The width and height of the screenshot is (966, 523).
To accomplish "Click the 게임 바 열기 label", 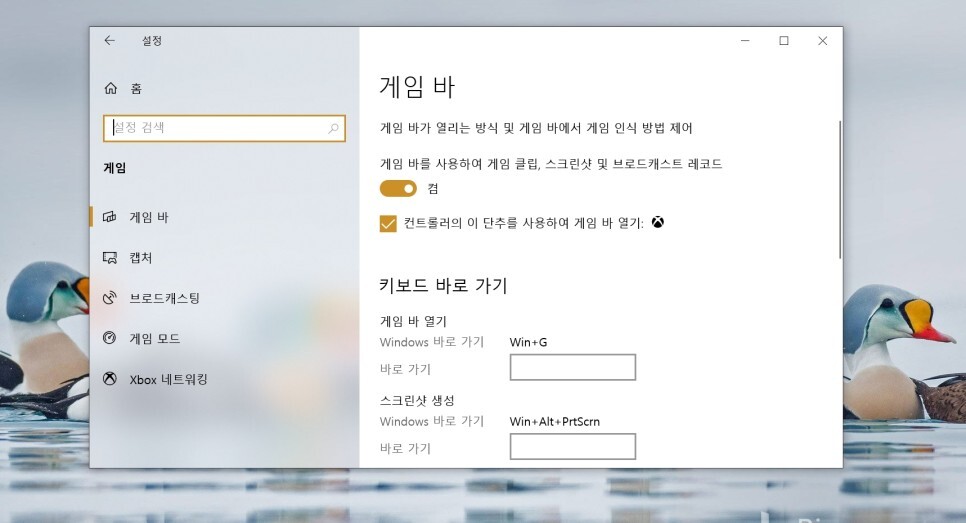I will [x=413, y=322].
